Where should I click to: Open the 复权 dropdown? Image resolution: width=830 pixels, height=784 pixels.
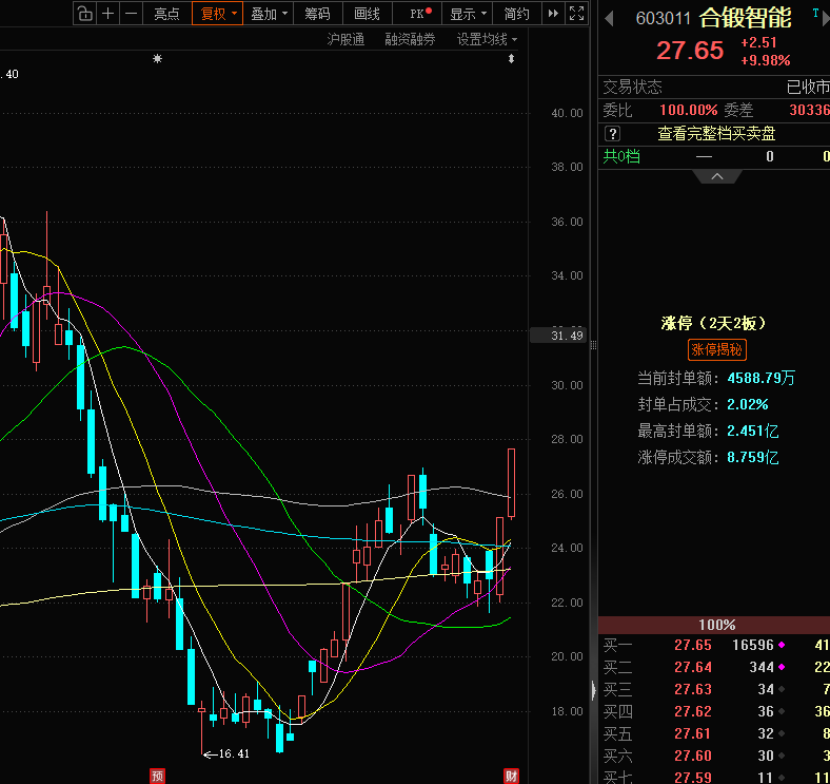coord(217,13)
